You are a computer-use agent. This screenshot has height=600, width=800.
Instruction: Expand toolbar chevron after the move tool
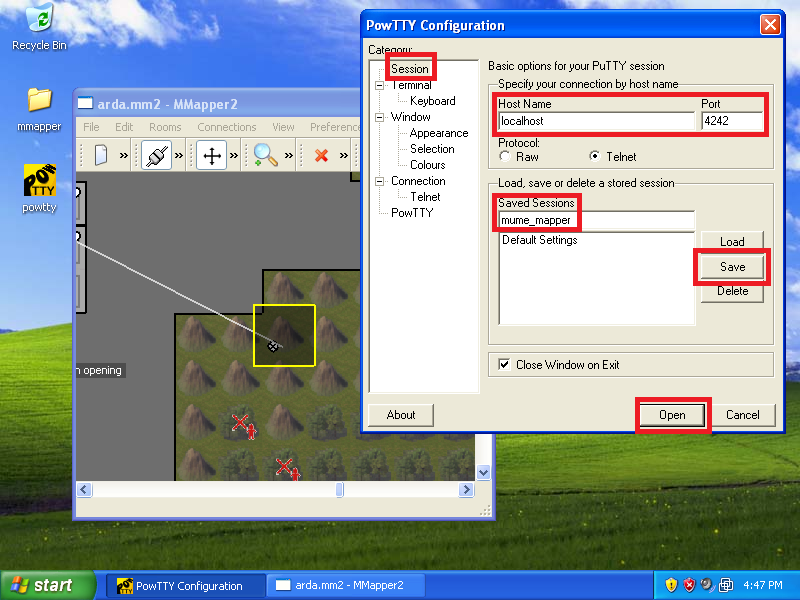pyautogui.click(x=234, y=155)
